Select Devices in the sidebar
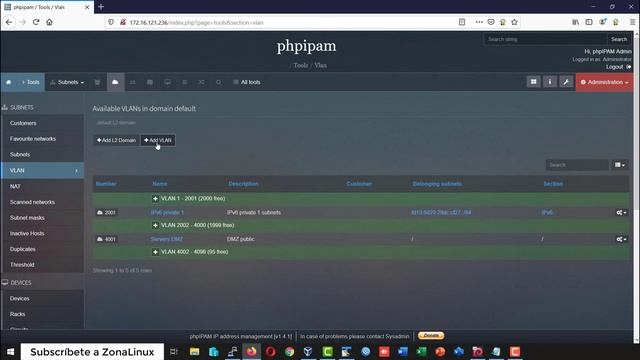Image resolution: width=640 pixels, height=360 pixels. pyautogui.click(x=42, y=298)
